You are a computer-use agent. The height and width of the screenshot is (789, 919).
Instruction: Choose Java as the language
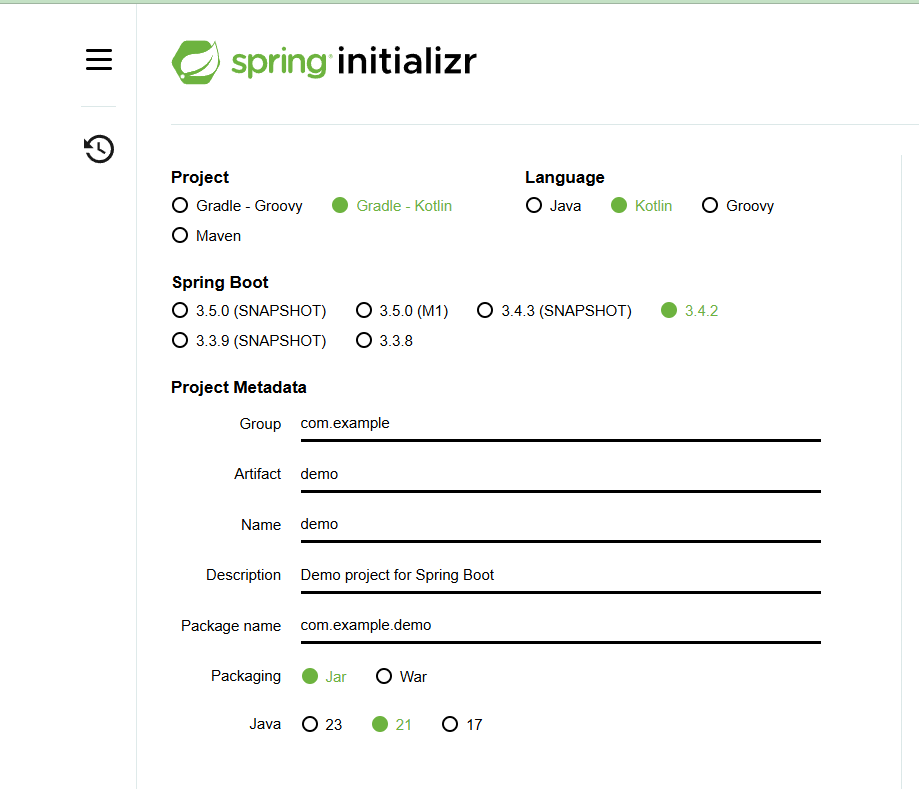coord(534,205)
